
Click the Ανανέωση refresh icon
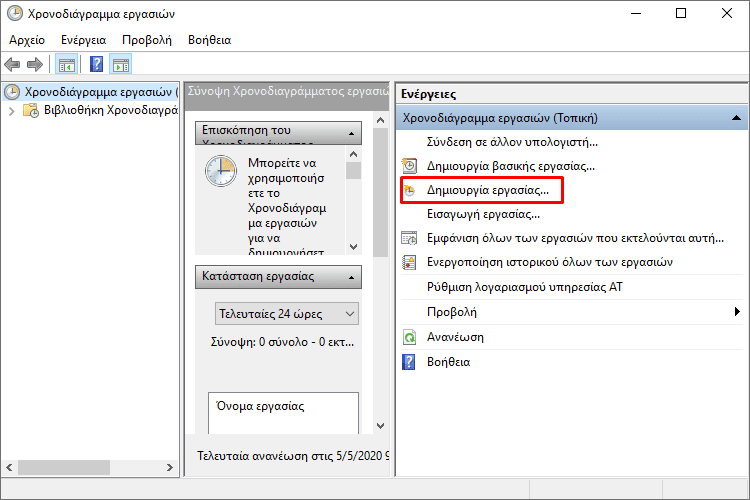pyautogui.click(x=409, y=337)
